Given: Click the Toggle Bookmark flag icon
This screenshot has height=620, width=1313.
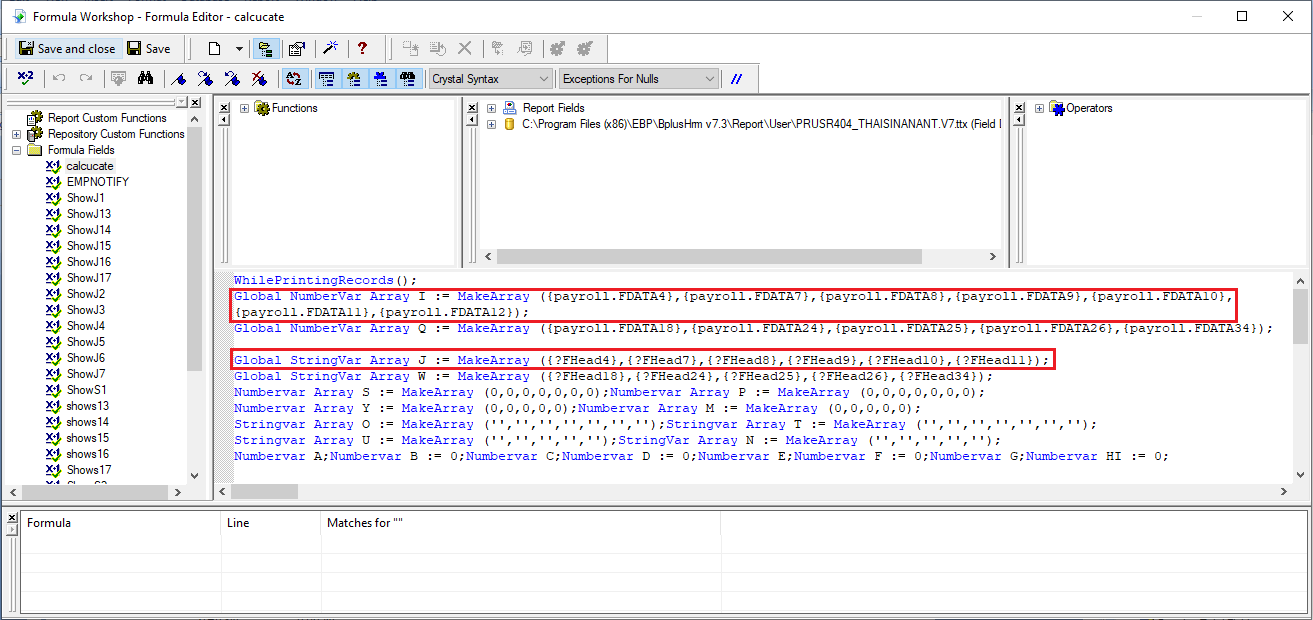Looking at the screenshot, I should tap(179, 78).
